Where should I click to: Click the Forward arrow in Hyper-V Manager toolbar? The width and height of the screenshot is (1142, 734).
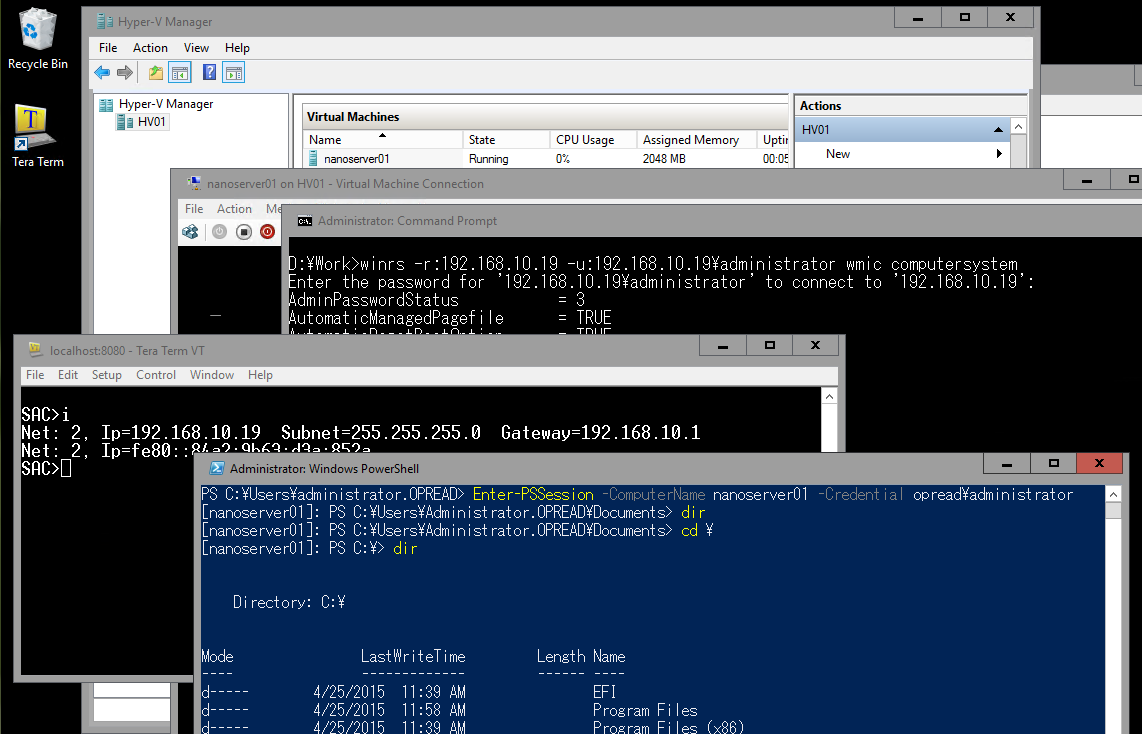[x=125, y=72]
